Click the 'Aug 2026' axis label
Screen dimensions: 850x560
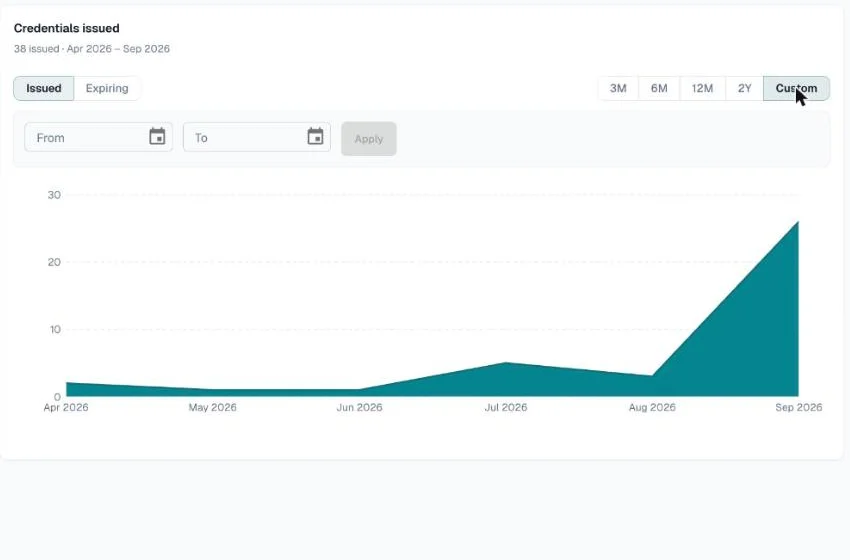pyautogui.click(x=652, y=408)
